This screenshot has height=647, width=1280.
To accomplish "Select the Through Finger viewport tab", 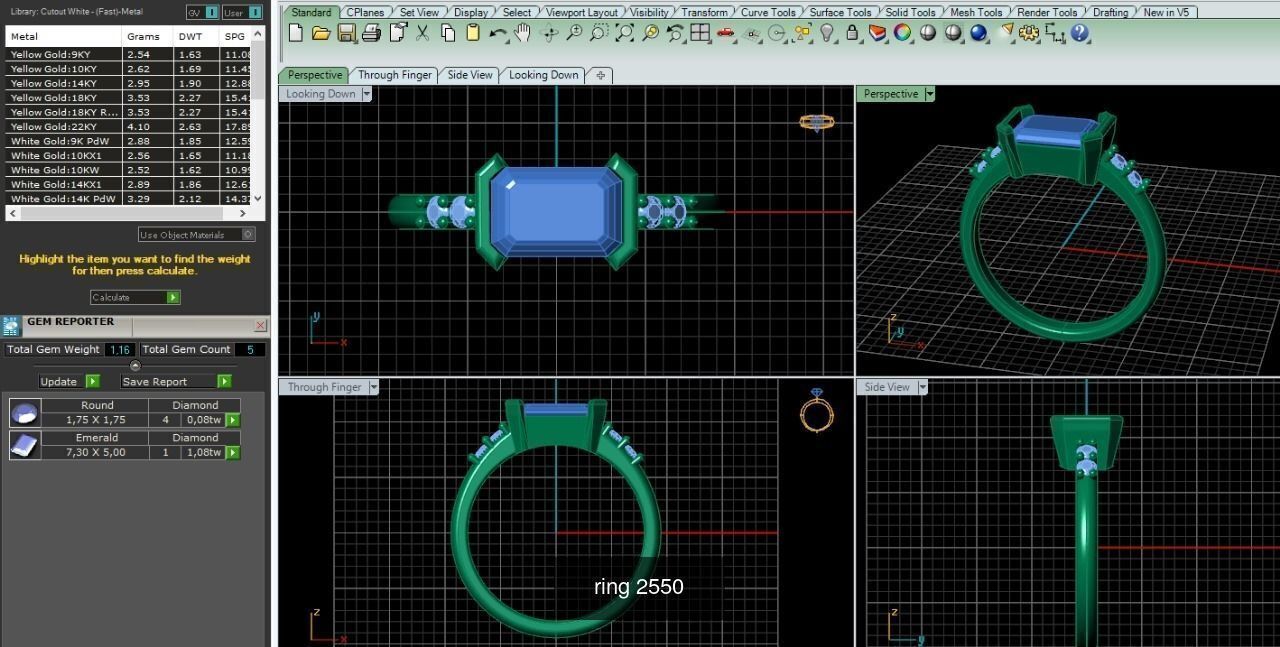I will point(395,75).
